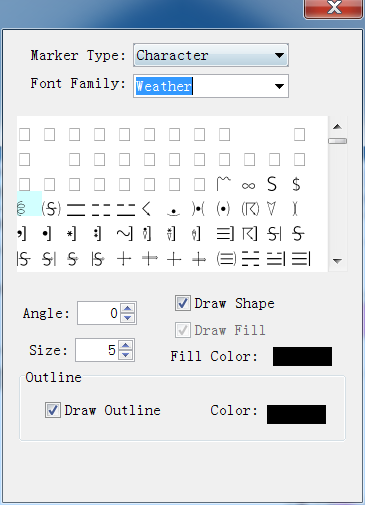
Task: Choose the dot between outward-curving brackets glyph
Action: point(198,209)
